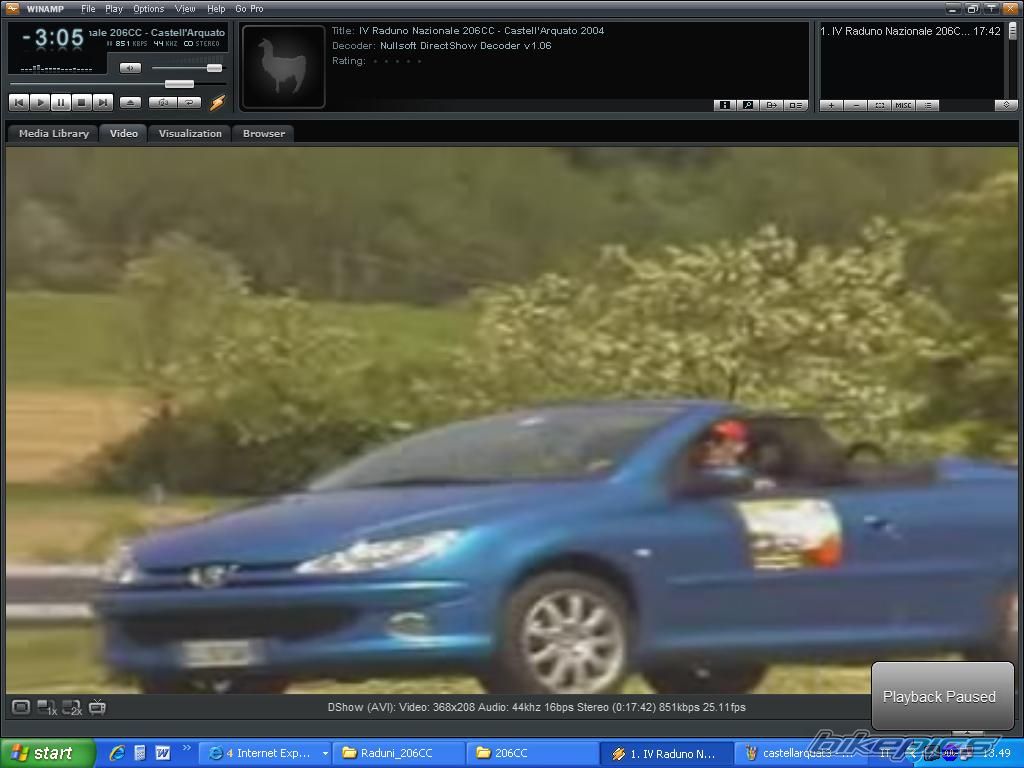The height and width of the screenshot is (768, 1024).
Task: Click the Windows start button
Action: coord(46,753)
